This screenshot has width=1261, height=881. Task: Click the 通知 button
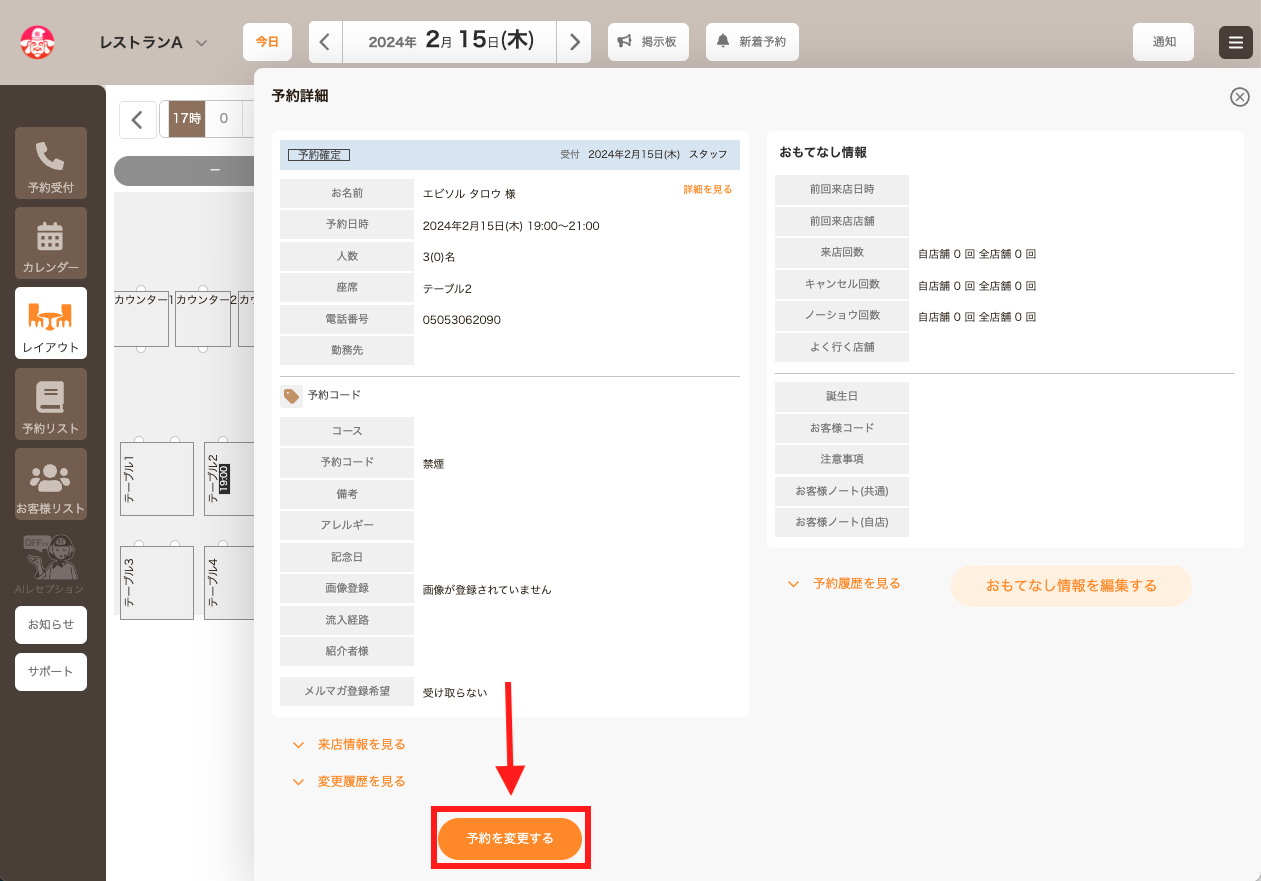pos(1164,42)
